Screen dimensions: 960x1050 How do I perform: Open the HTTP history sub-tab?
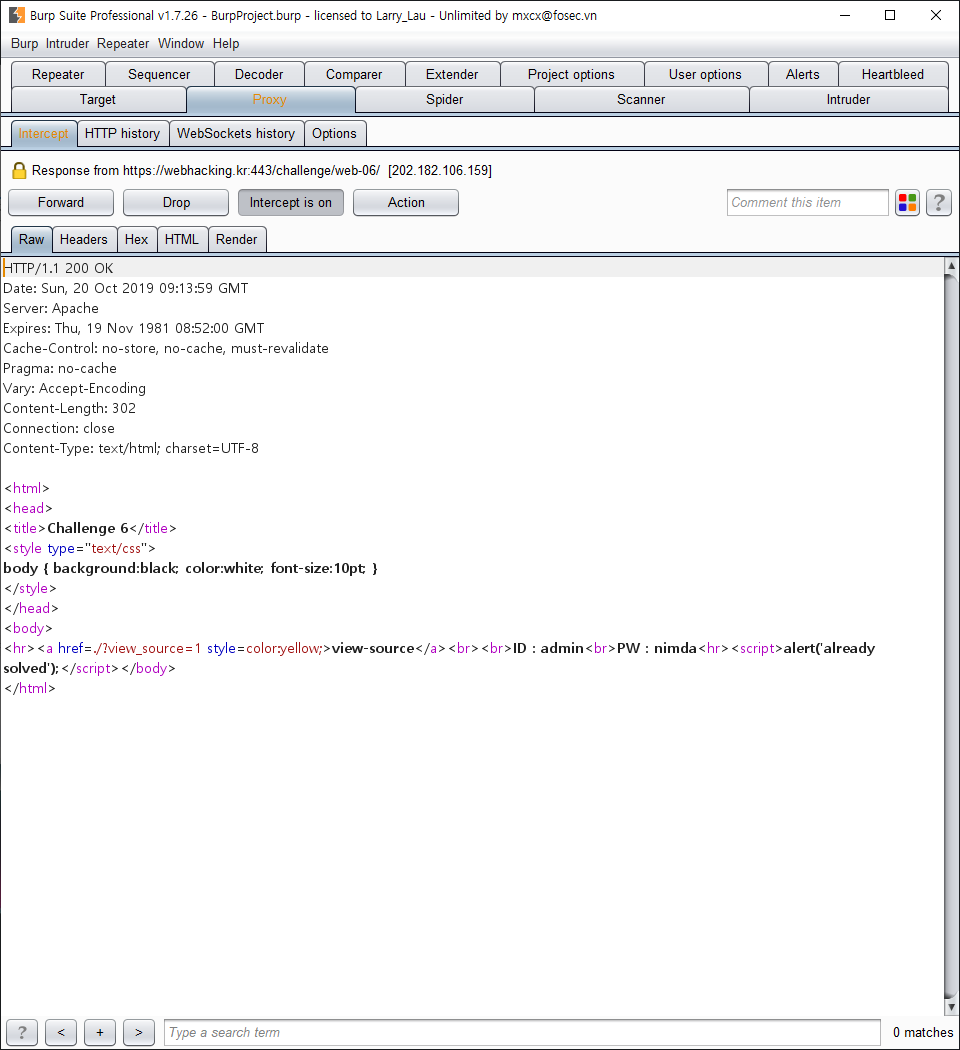click(123, 133)
